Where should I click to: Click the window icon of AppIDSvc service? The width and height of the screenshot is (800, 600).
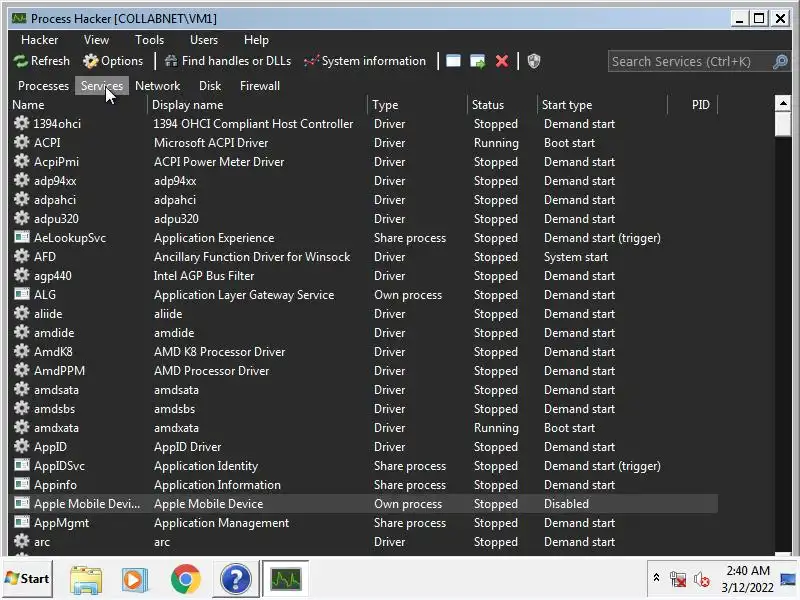pyautogui.click(x=21, y=465)
